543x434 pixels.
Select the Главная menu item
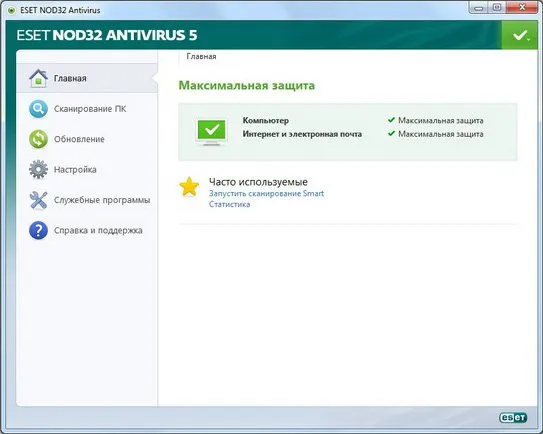tap(87, 78)
